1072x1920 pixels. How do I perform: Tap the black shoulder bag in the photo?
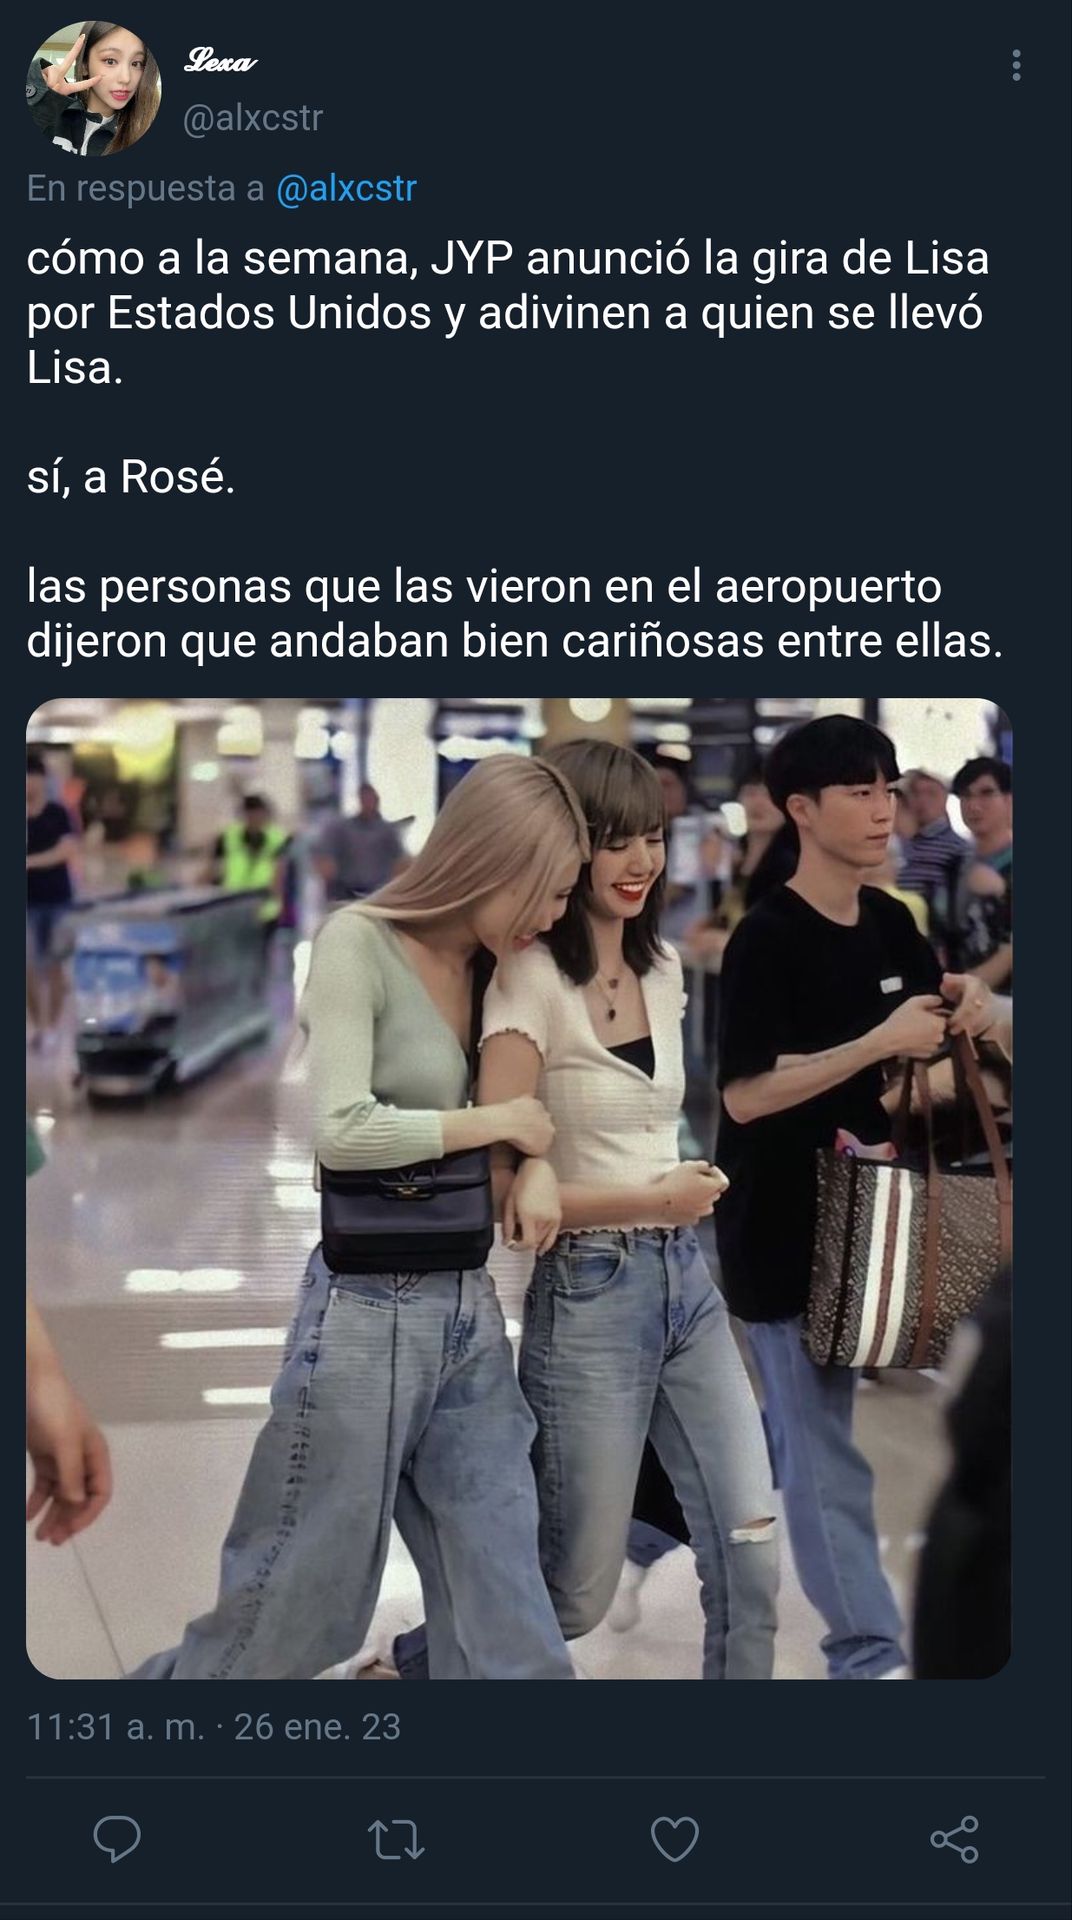406,1208
